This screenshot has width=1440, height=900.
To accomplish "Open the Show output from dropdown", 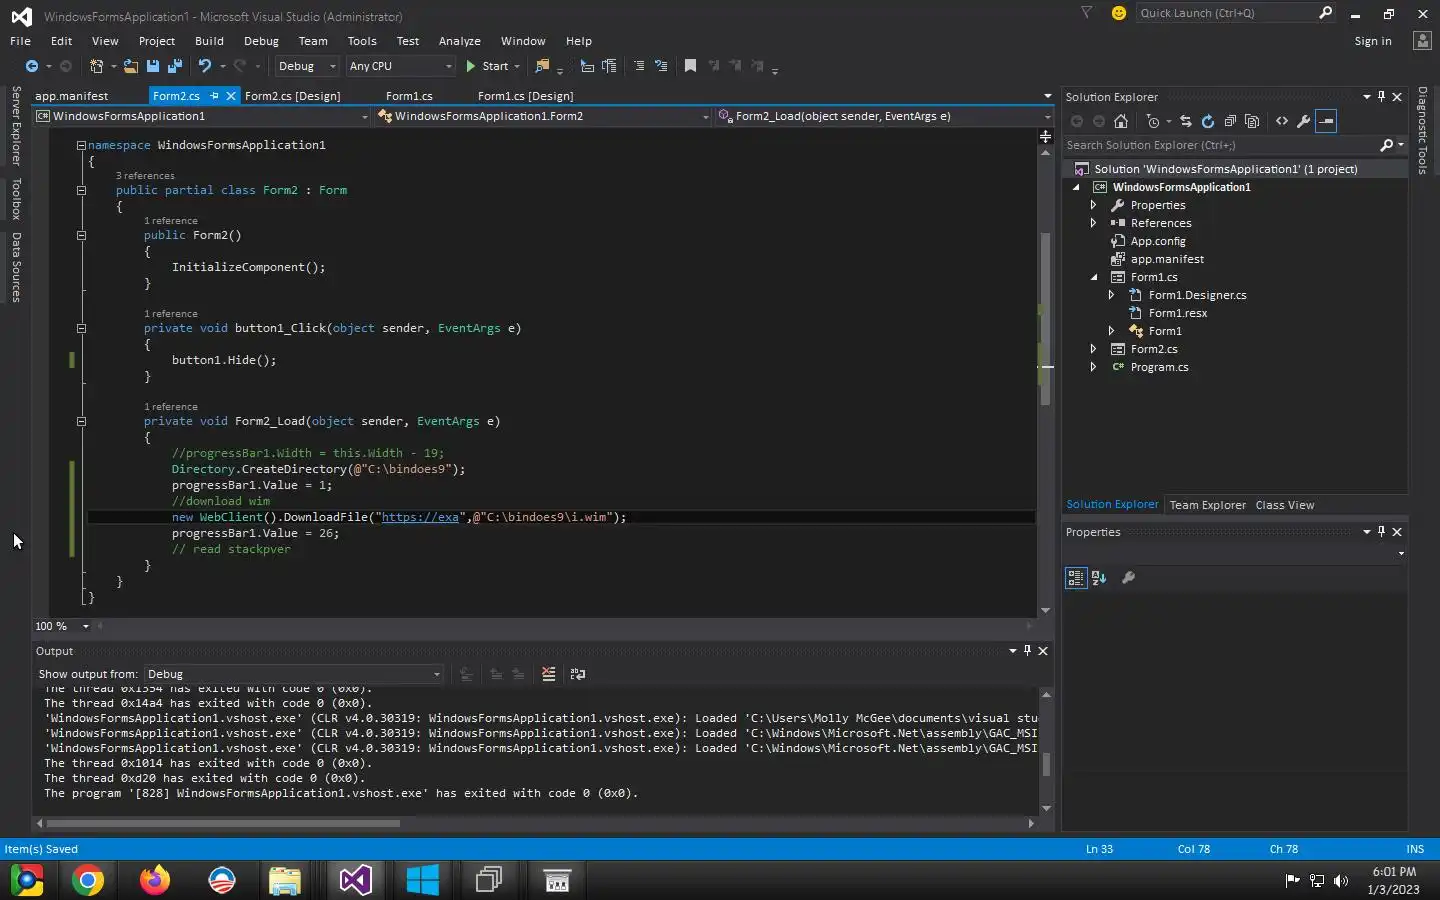I will click(294, 674).
